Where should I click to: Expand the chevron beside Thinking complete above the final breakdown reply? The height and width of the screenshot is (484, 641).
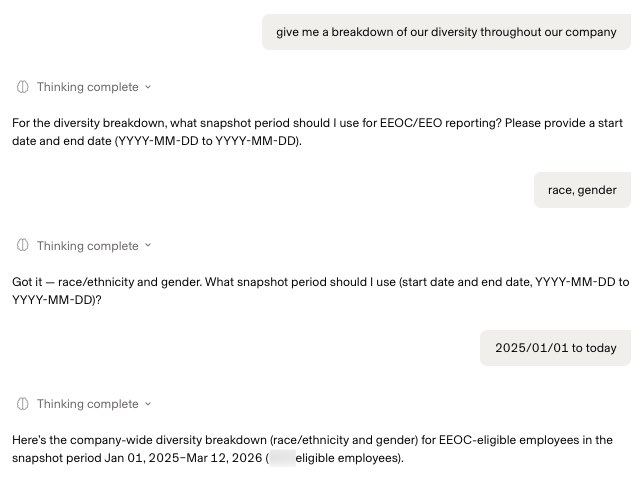tap(148, 404)
